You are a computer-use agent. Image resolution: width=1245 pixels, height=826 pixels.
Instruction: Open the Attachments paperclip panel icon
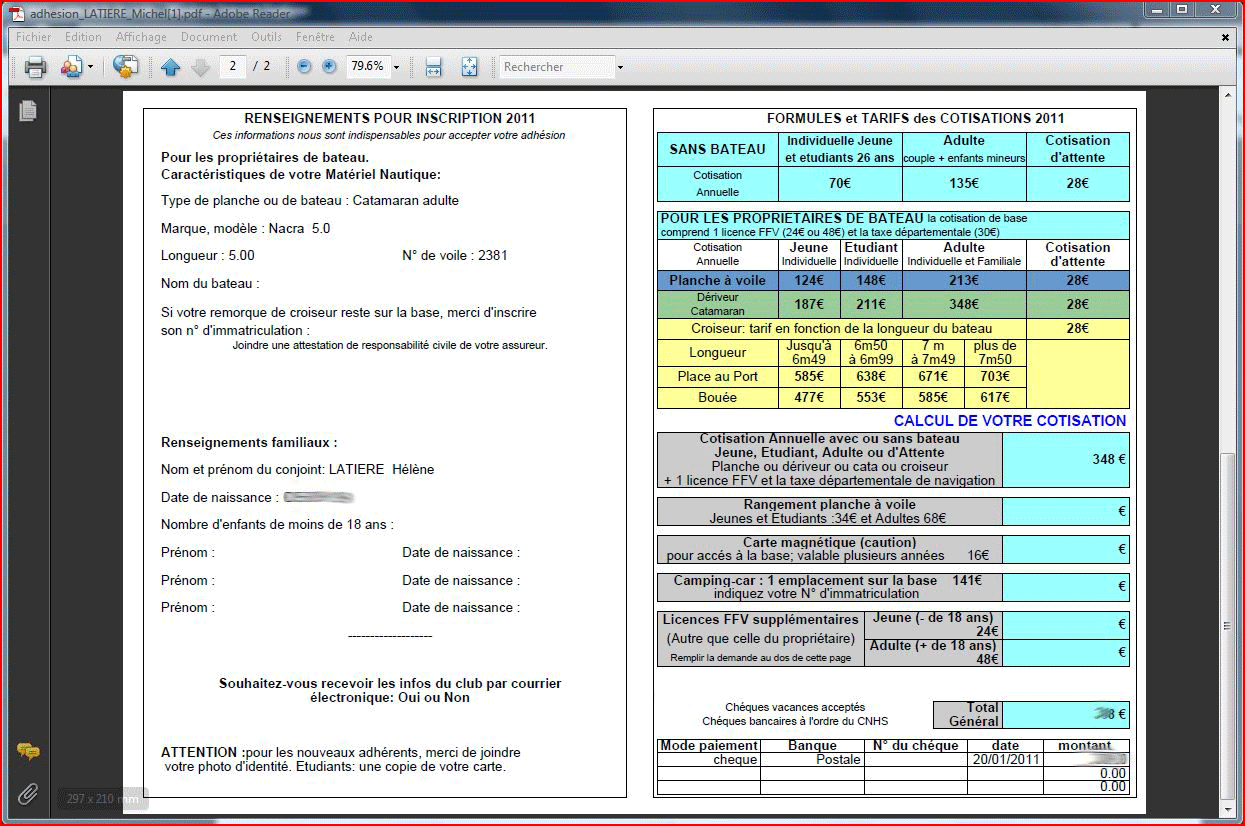pos(27,794)
